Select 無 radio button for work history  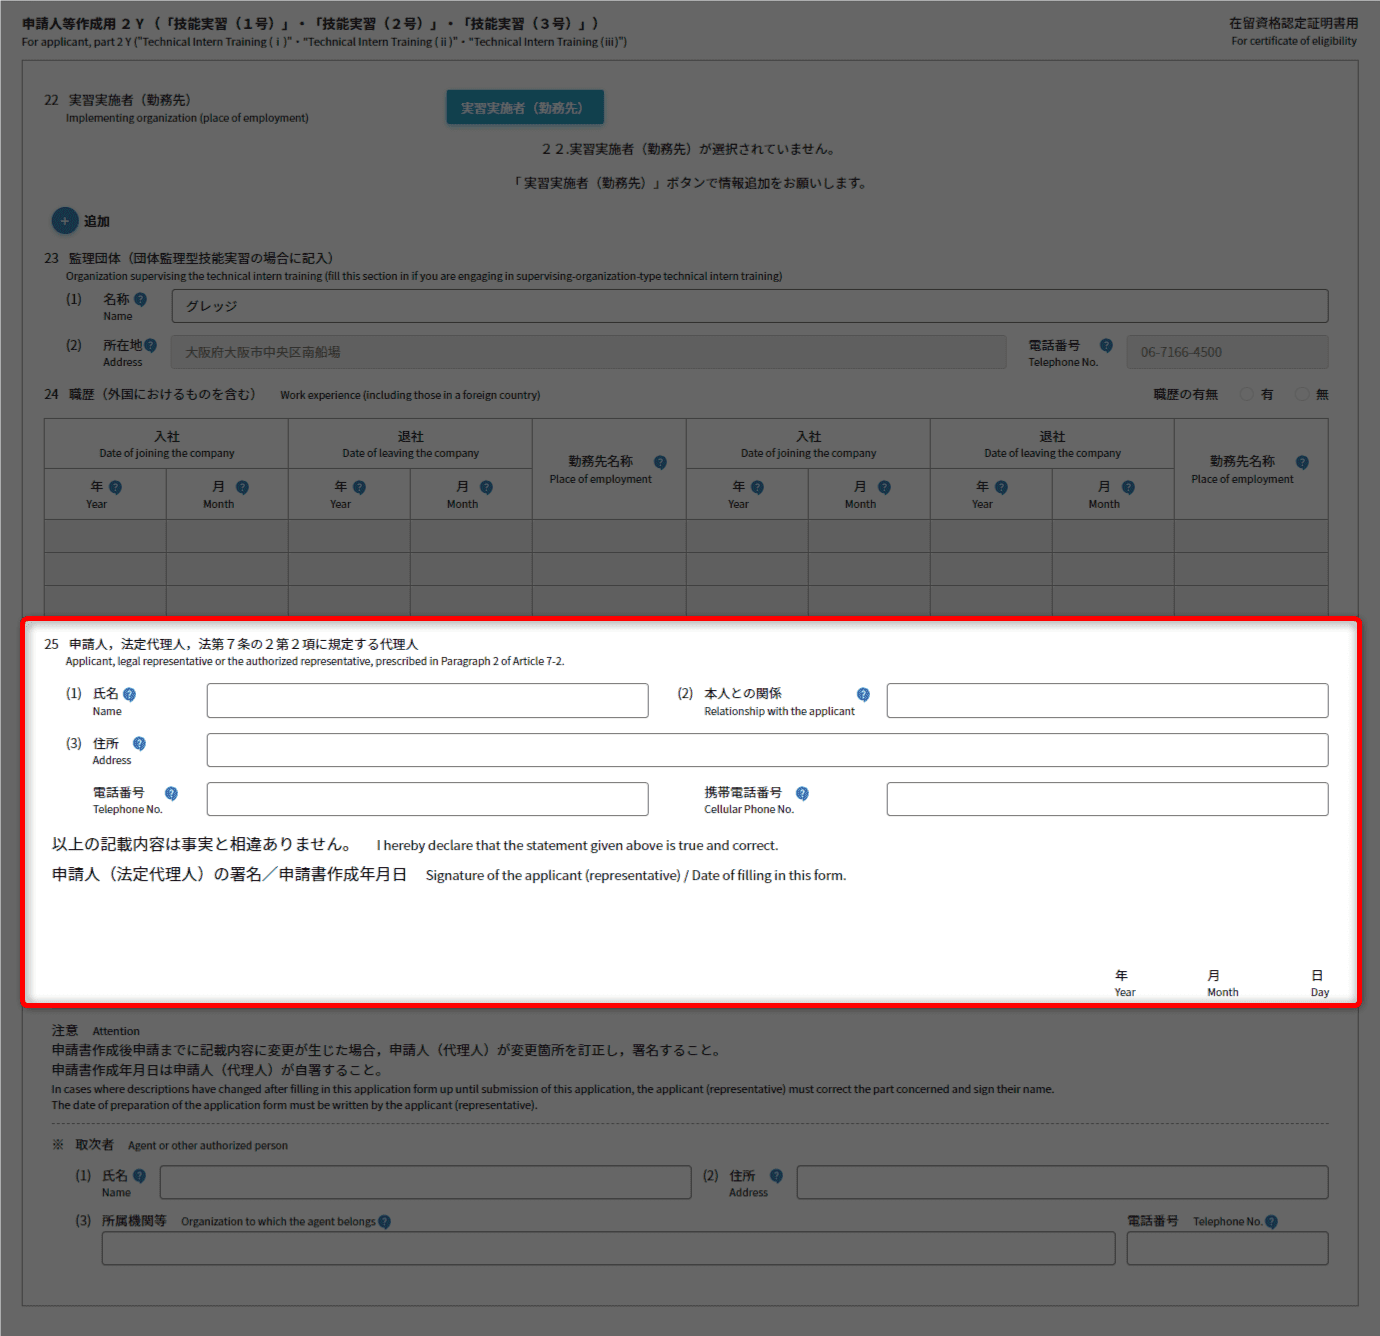pyautogui.click(x=1302, y=394)
